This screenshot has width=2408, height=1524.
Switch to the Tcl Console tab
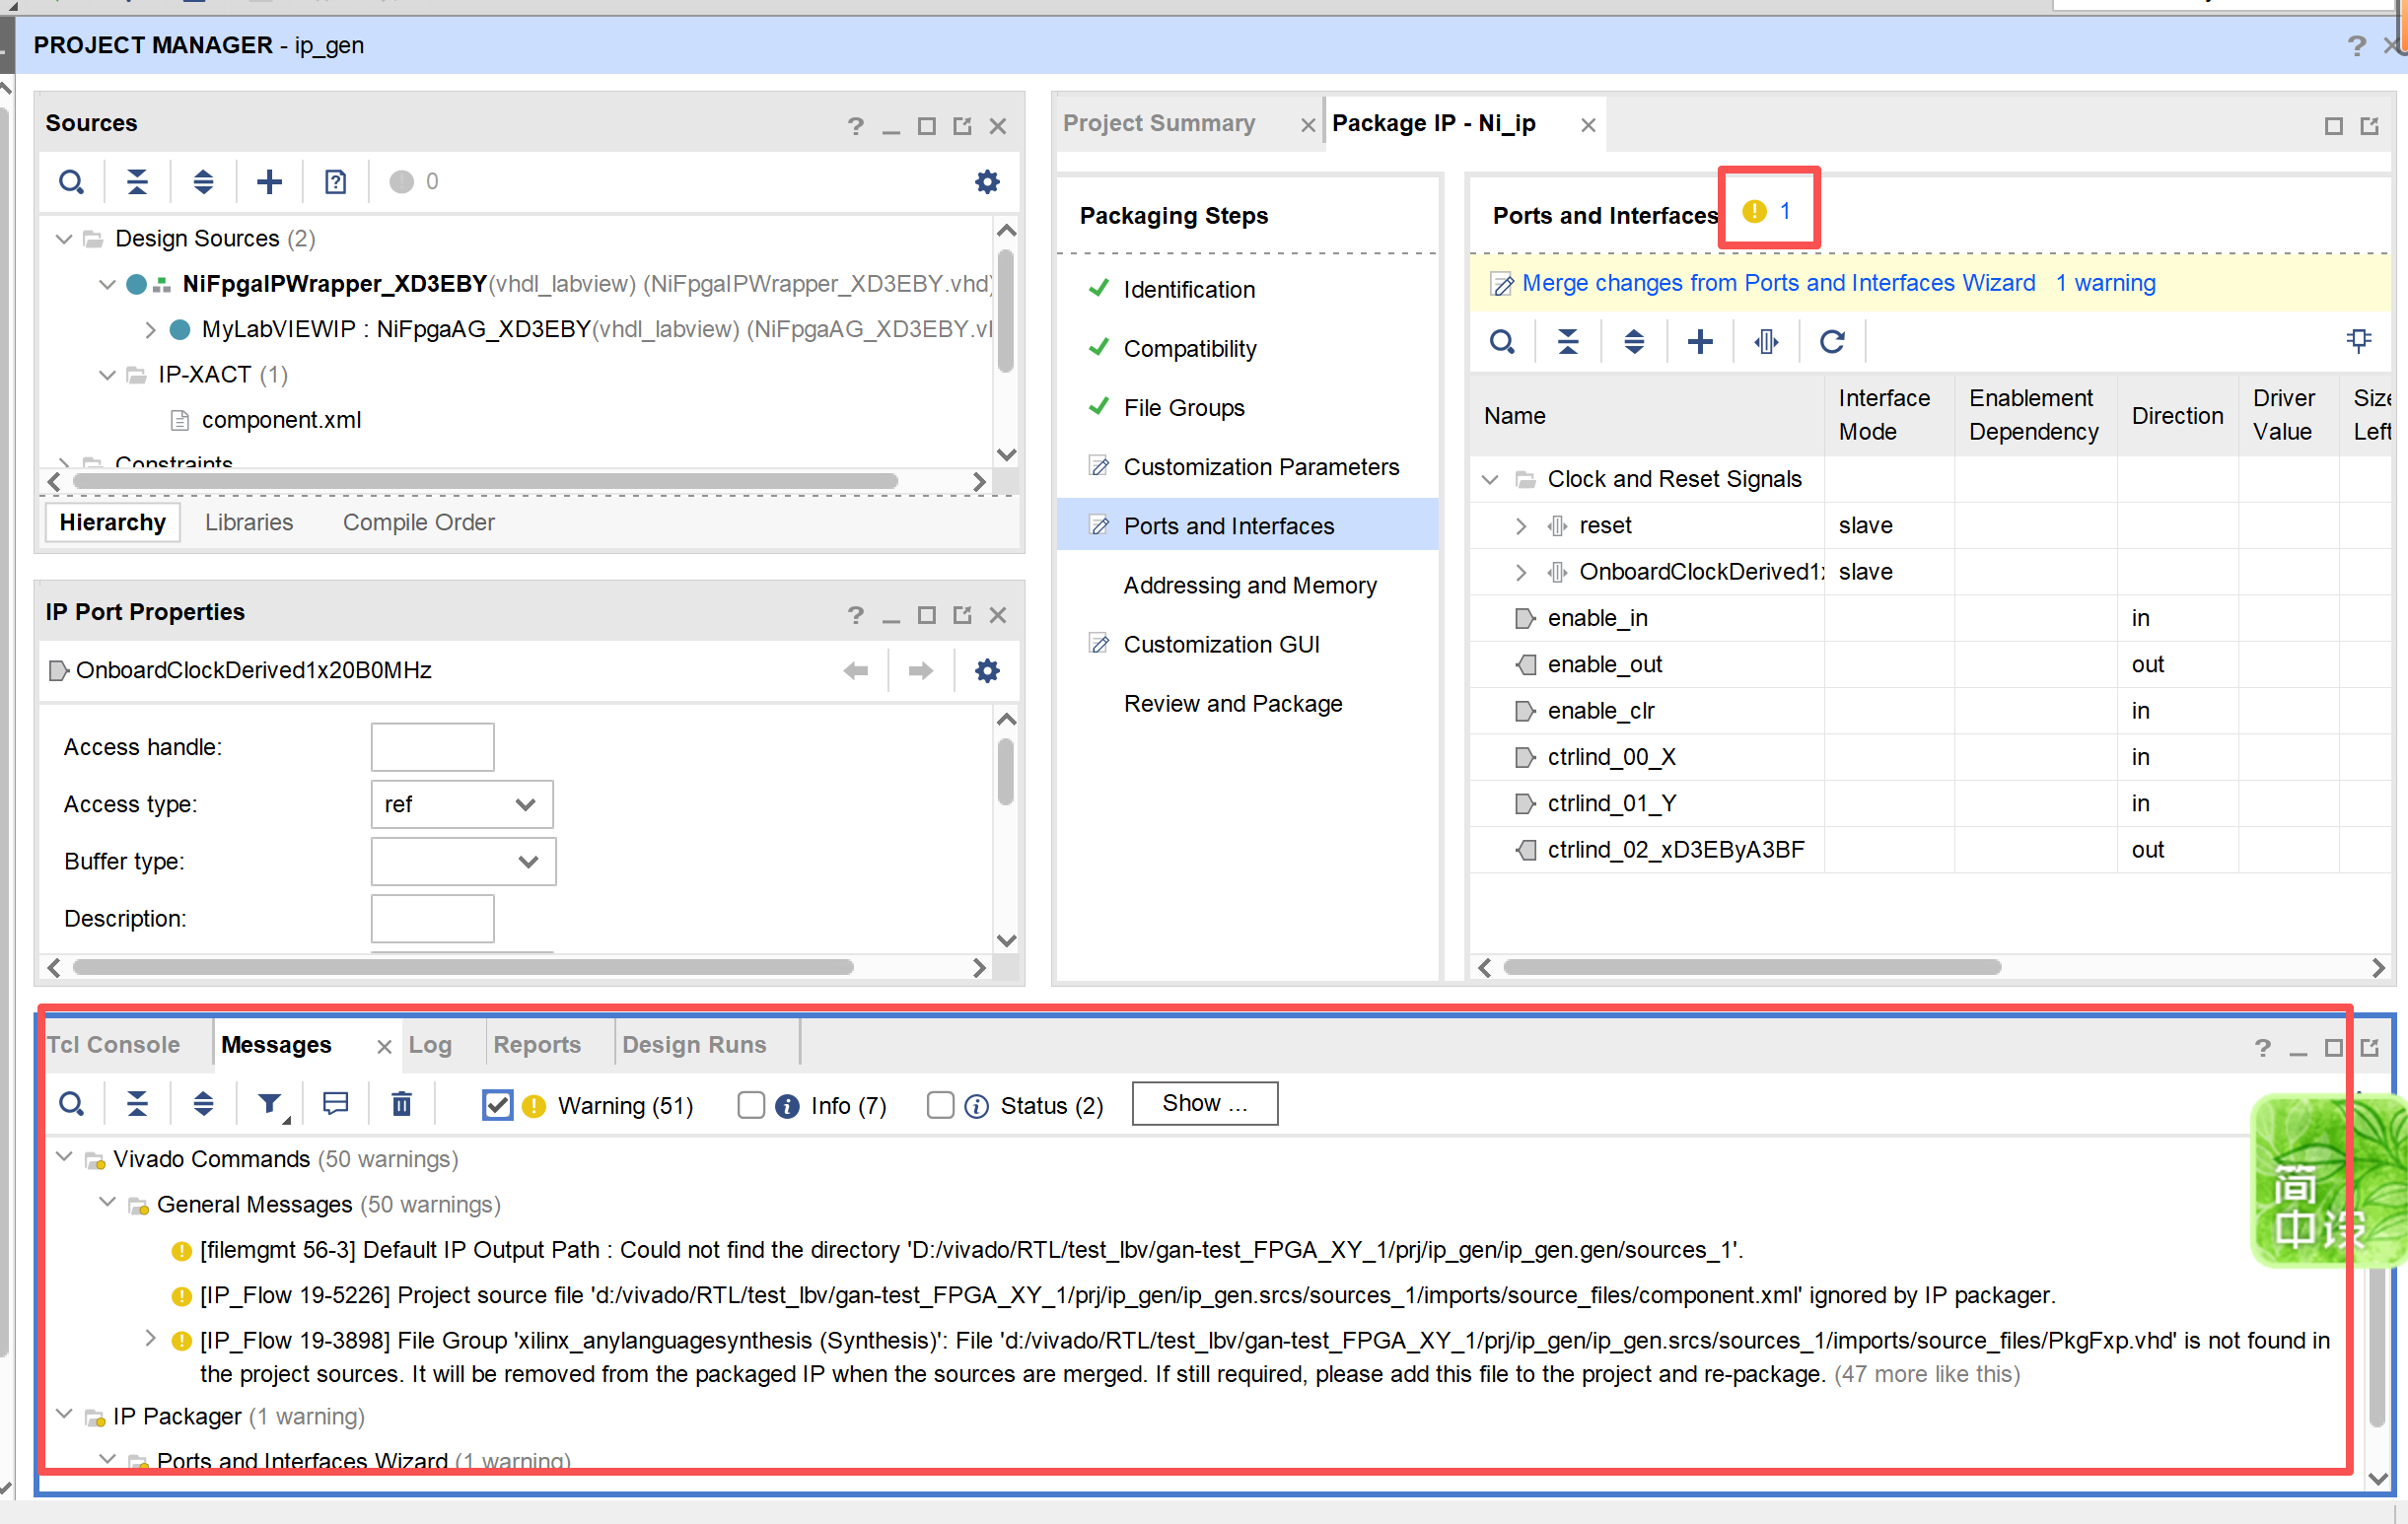tap(113, 1045)
